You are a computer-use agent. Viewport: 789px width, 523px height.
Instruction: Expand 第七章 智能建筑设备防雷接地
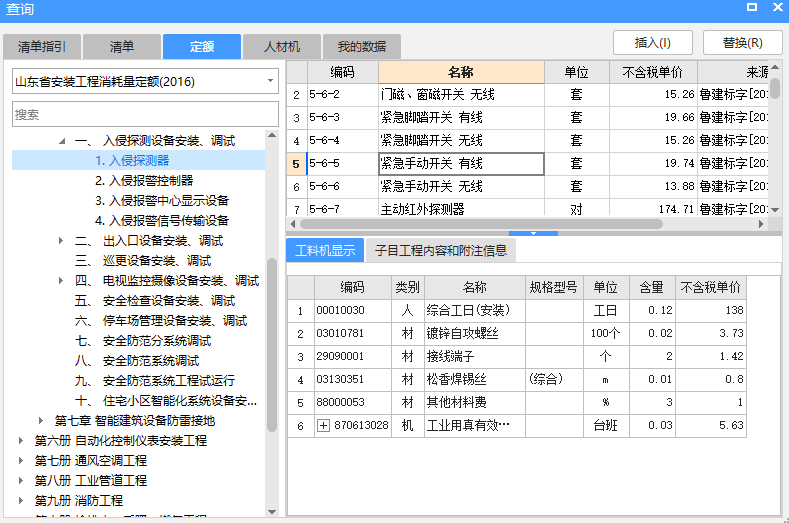(41, 420)
